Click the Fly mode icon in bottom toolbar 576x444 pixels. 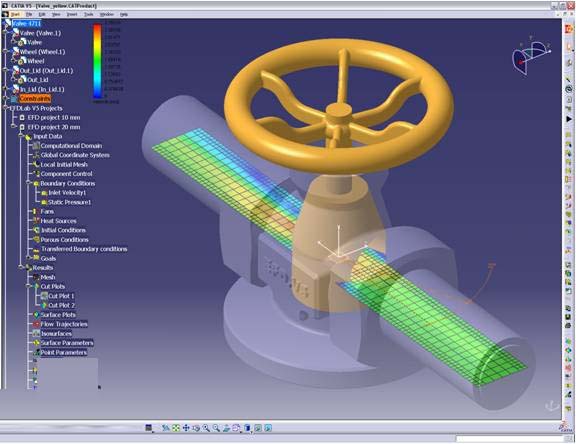tap(166, 428)
